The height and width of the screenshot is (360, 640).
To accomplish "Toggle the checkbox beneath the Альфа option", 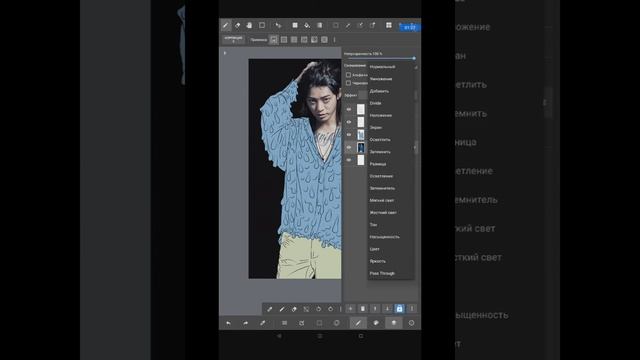I will pos(348,83).
